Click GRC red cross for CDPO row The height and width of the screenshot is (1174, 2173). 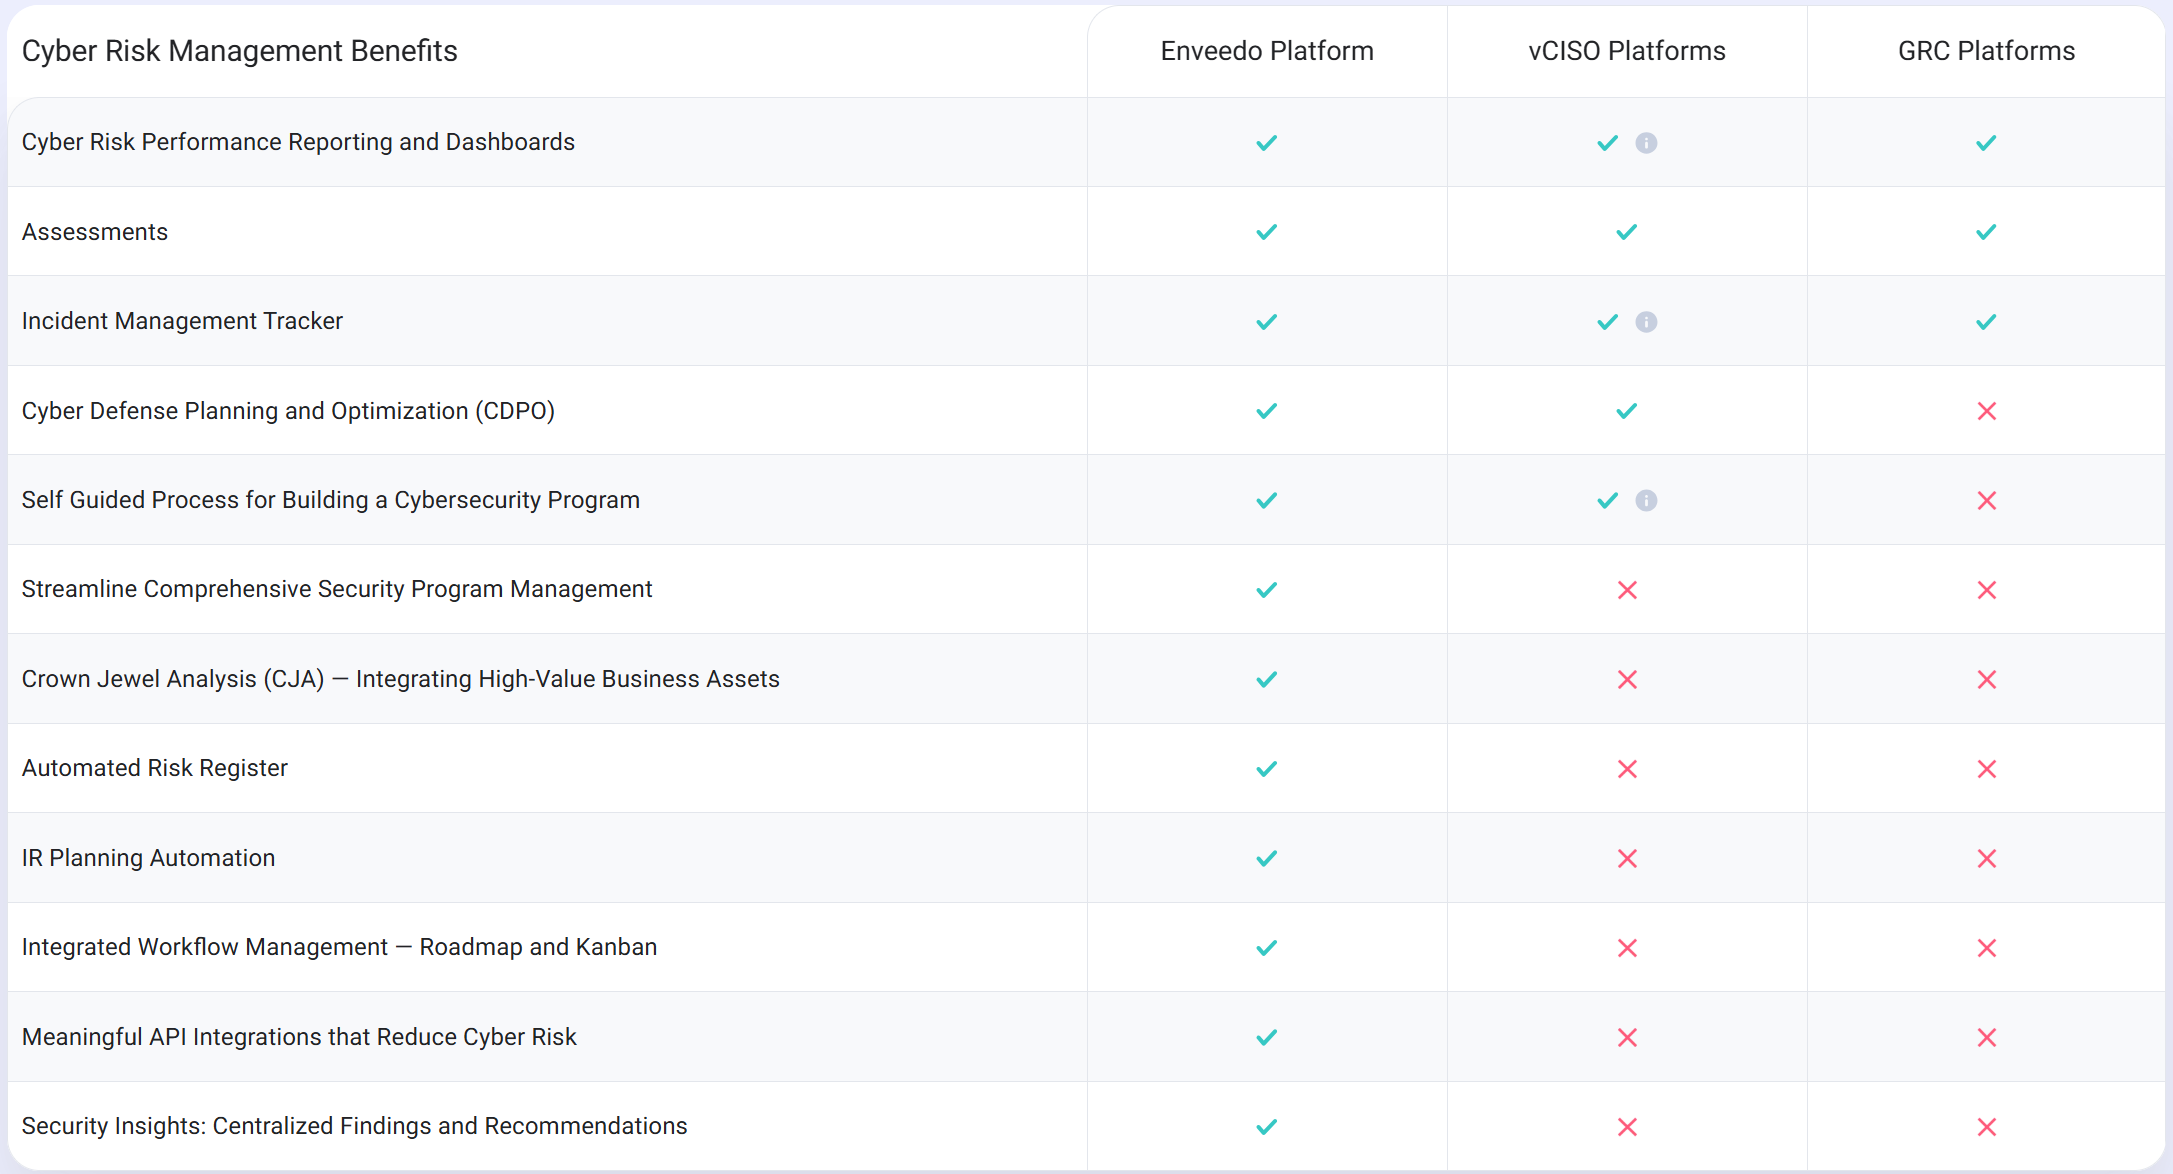[1987, 411]
